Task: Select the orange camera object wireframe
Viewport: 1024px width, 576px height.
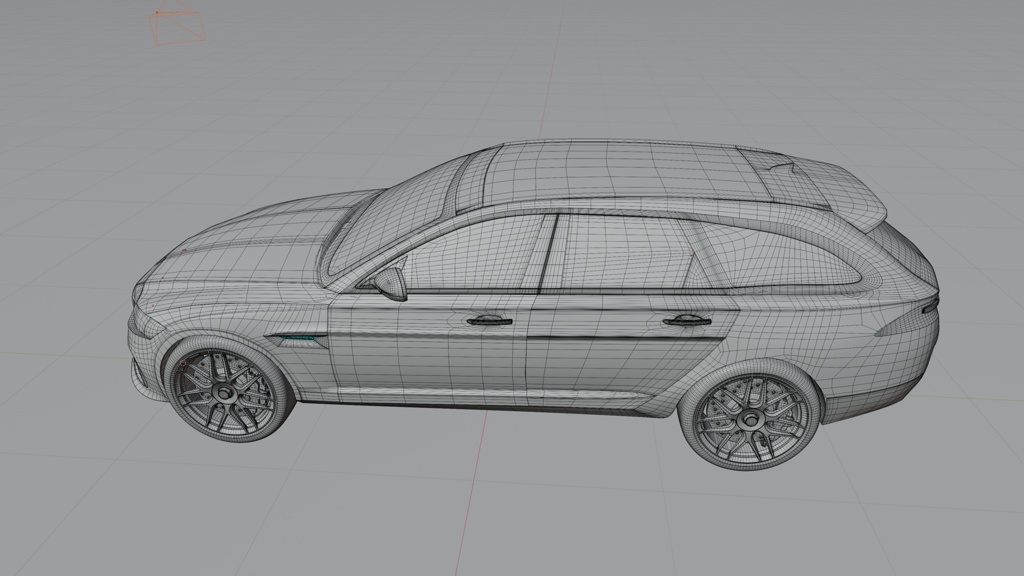Action: coord(178,24)
